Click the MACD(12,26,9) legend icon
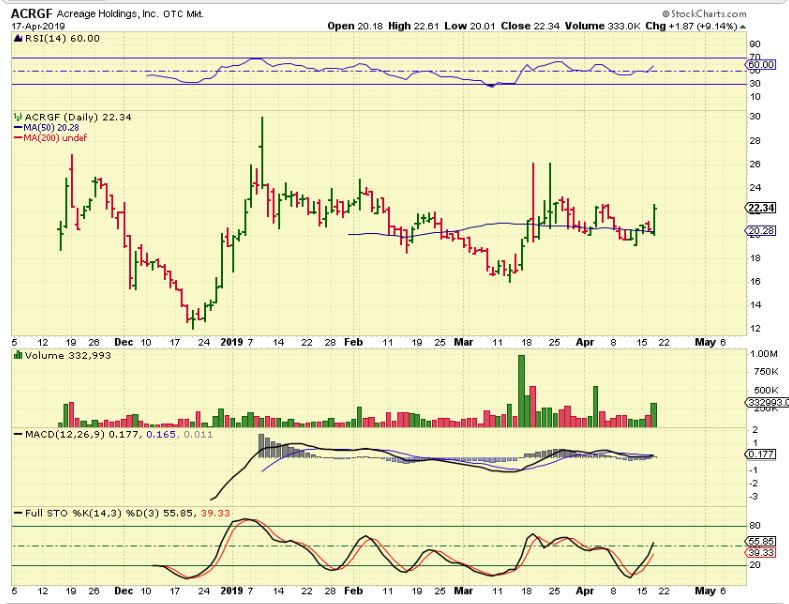 (x=16, y=431)
